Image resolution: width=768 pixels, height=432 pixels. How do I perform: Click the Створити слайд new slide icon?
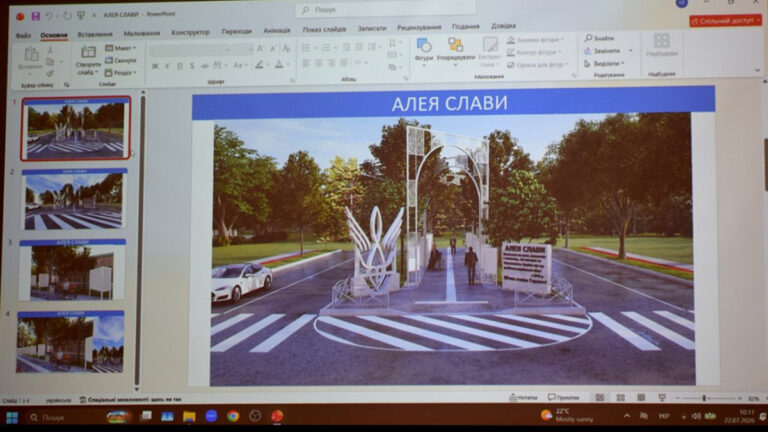(88, 51)
